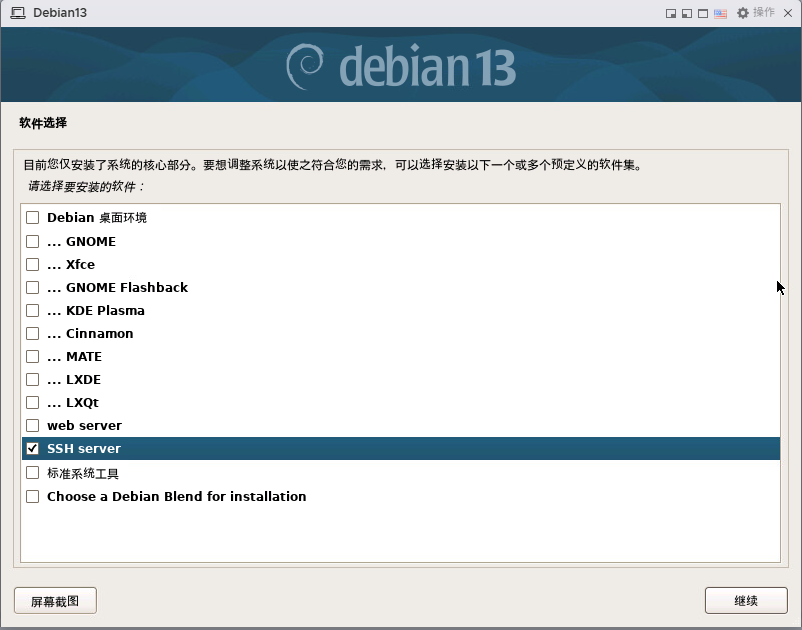The image size is (802, 630).
Task: Click the gear icon in the title bar
Action: 743,13
